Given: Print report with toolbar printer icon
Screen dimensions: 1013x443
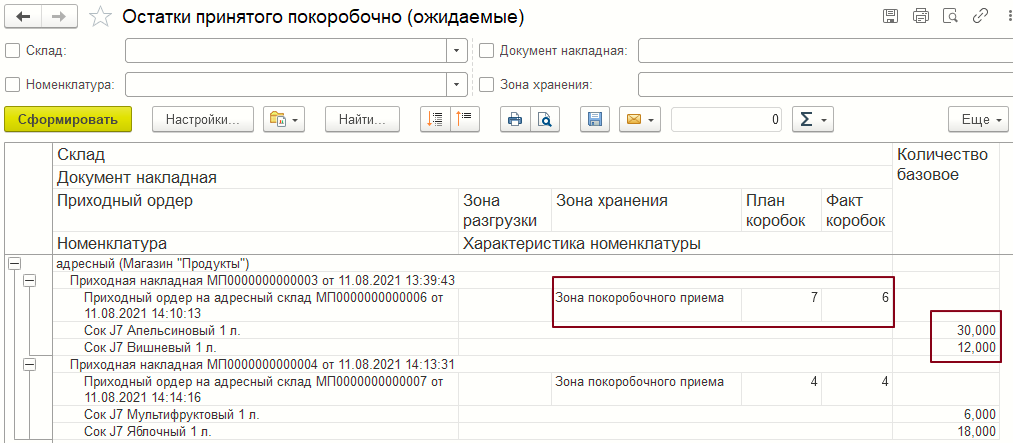Looking at the screenshot, I should 516,119.
